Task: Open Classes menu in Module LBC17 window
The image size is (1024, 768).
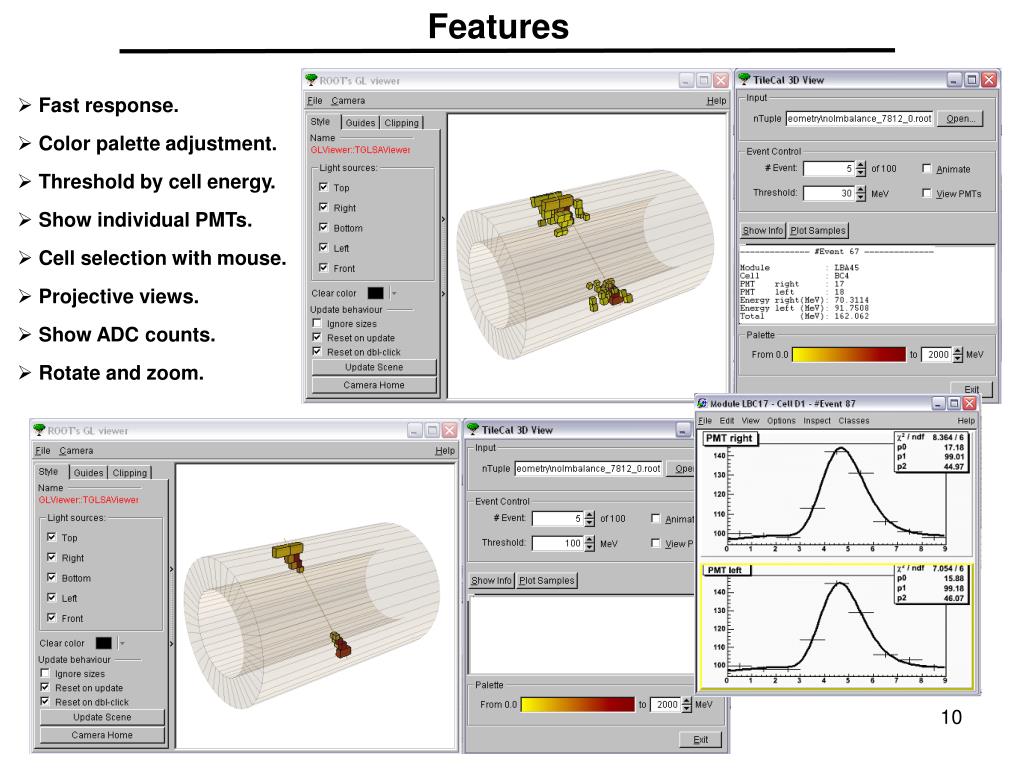Action: pyautogui.click(x=854, y=421)
